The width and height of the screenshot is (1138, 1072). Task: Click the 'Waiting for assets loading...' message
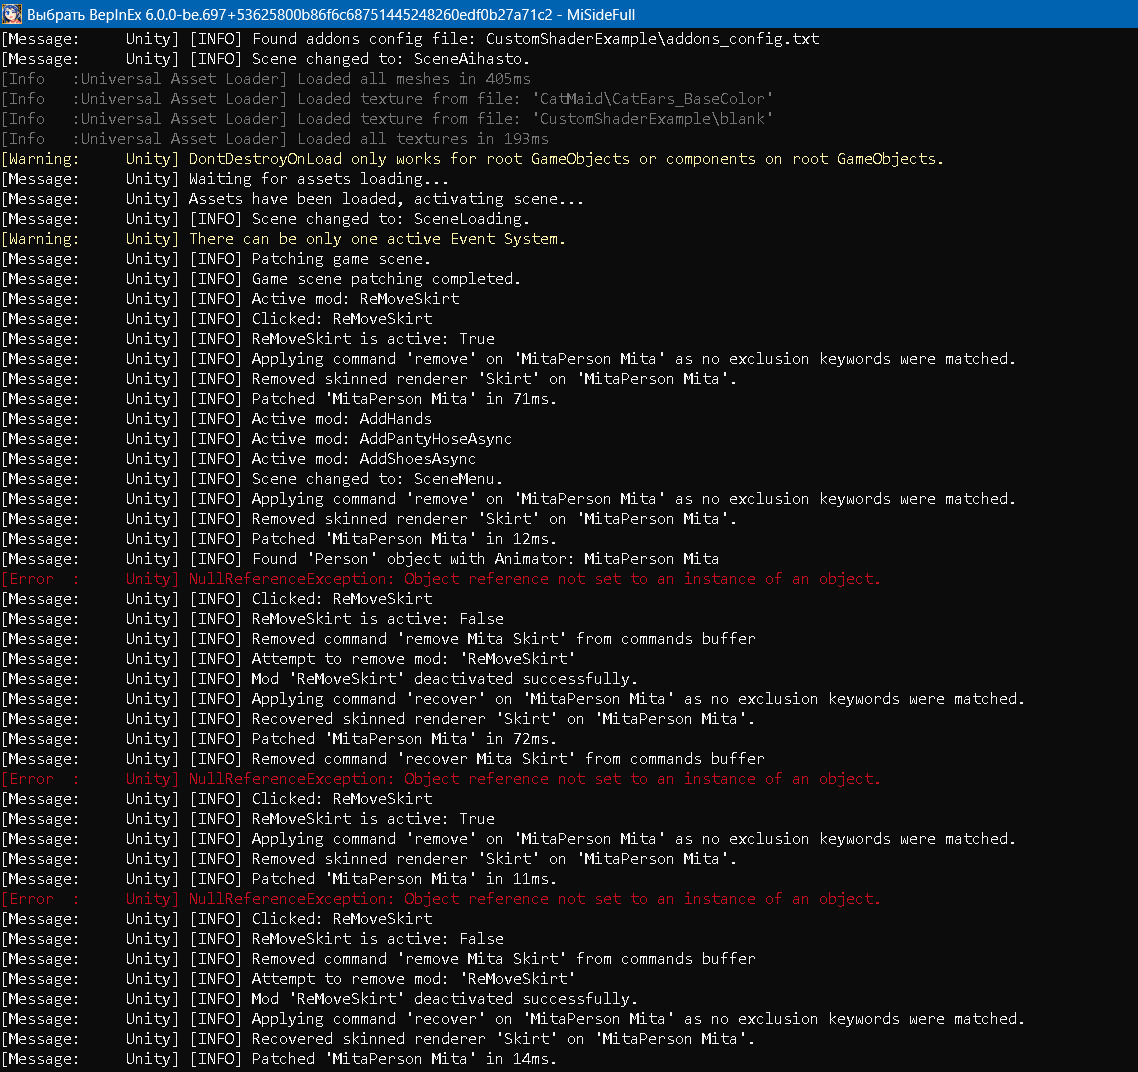(318, 179)
